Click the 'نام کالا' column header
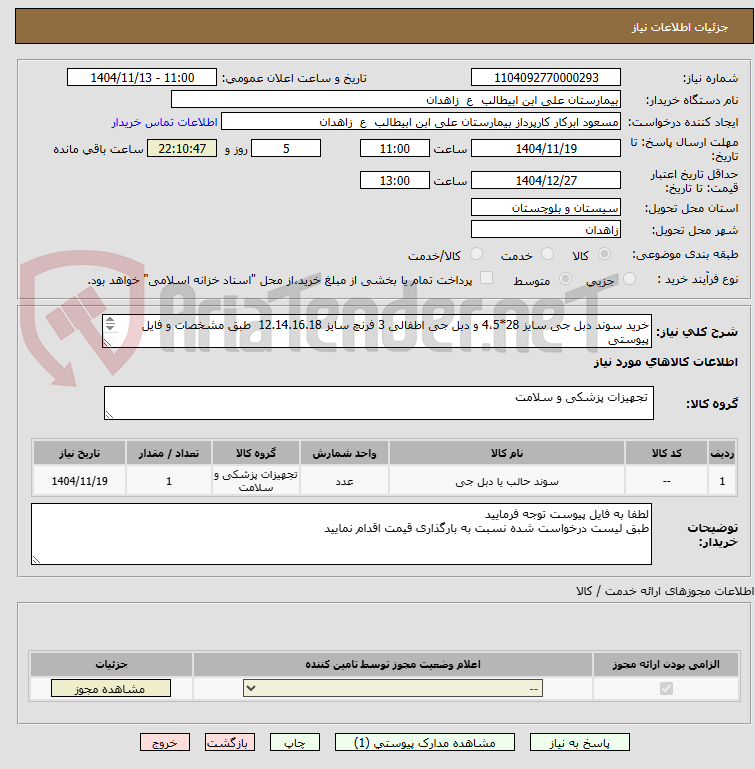This screenshot has height=769, width=755. (507, 453)
